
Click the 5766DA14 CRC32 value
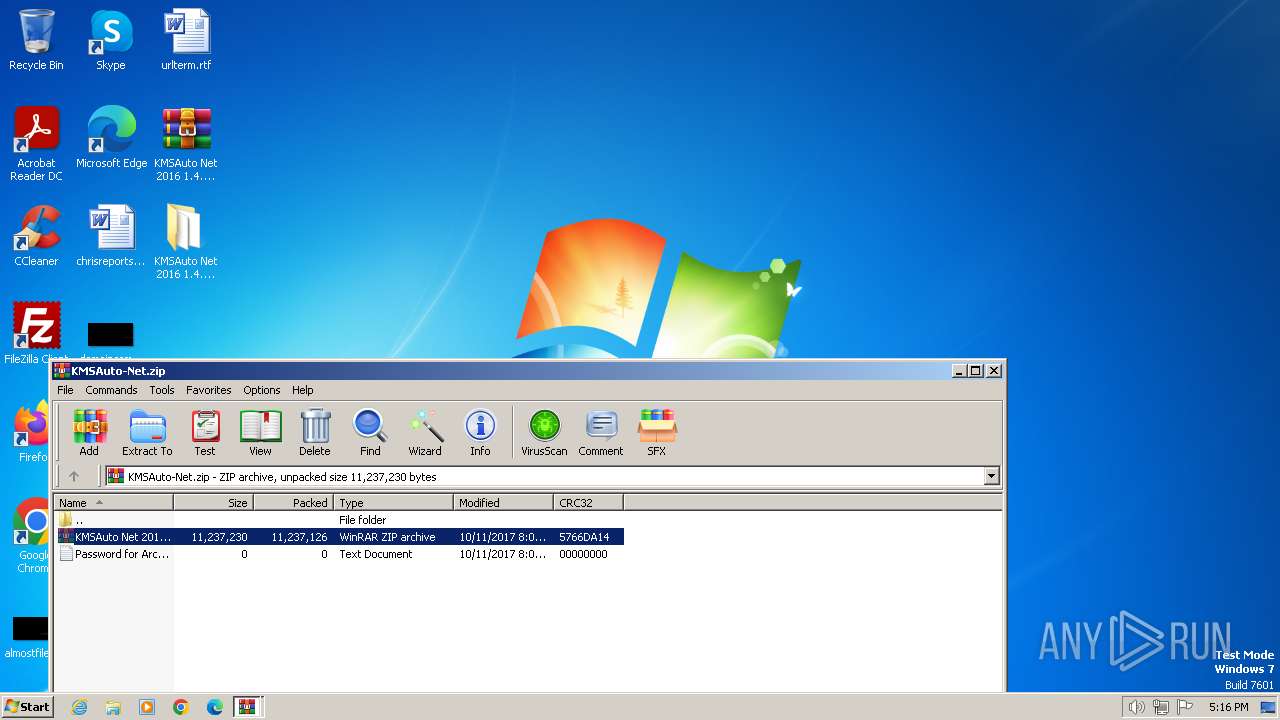pyautogui.click(x=584, y=537)
